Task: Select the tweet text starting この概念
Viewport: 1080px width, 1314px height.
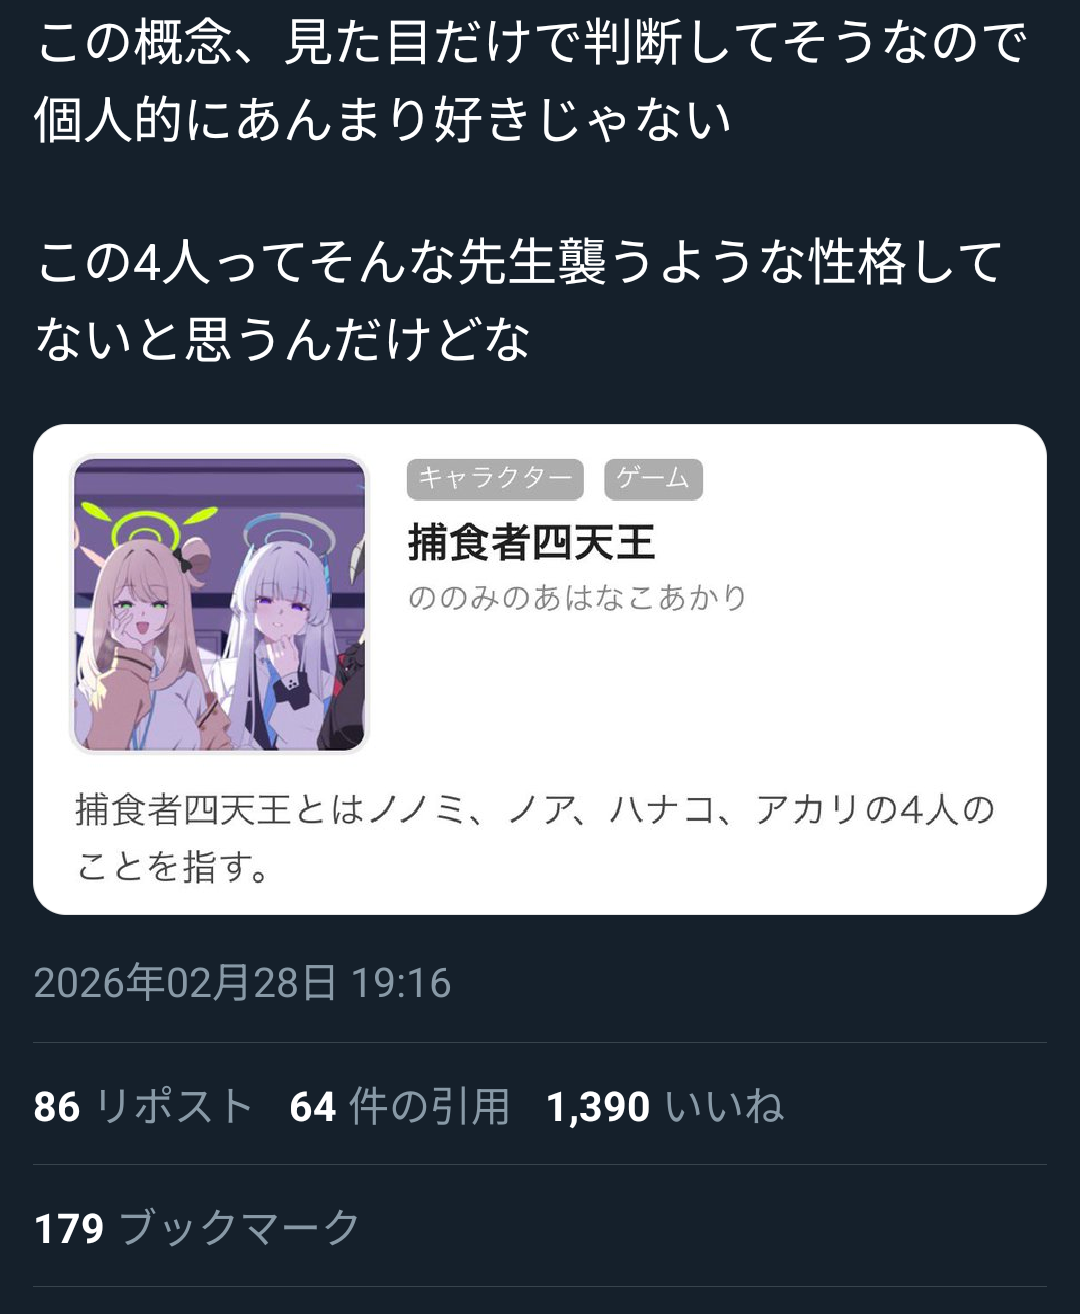Action: [x=530, y=82]
